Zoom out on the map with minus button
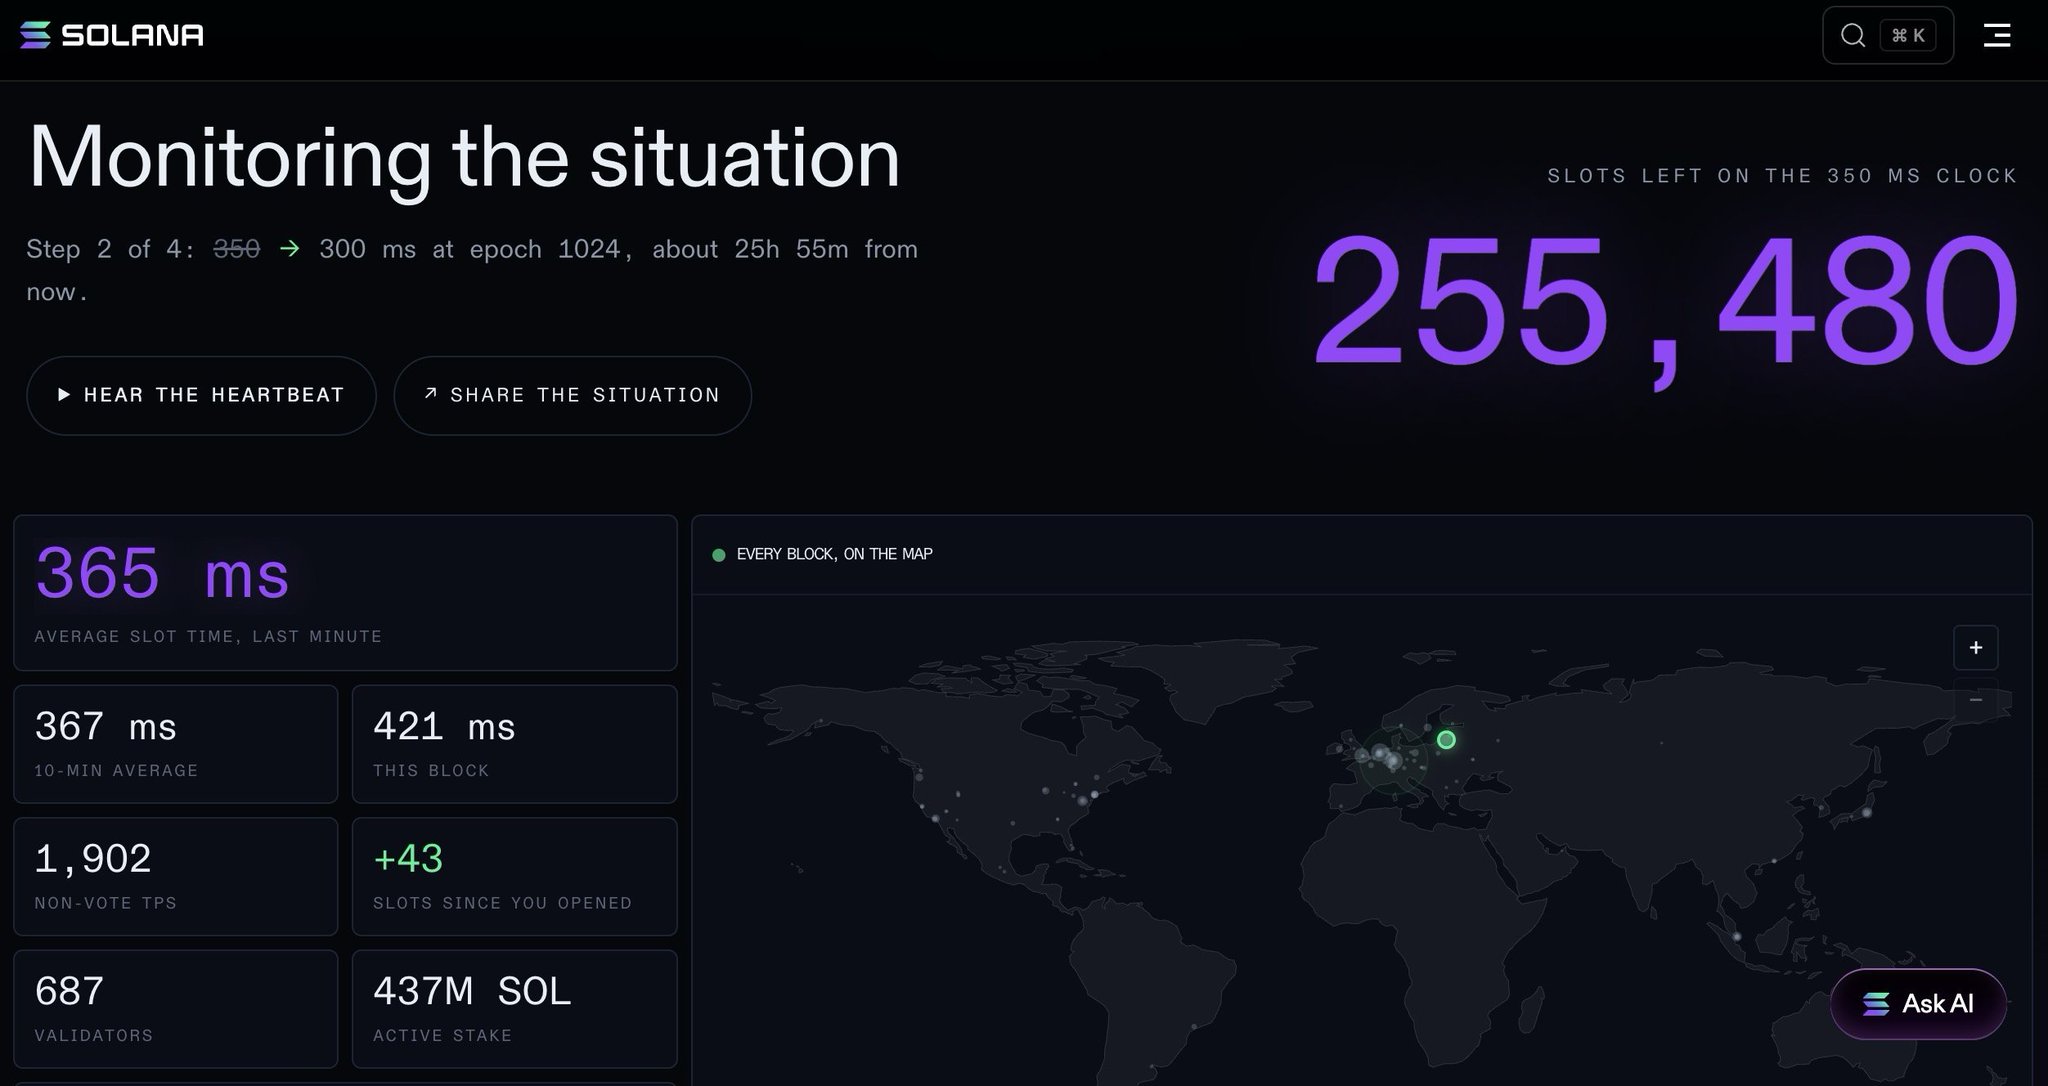Viewport: 2048px width, 1086px height. coord(1976,700)
